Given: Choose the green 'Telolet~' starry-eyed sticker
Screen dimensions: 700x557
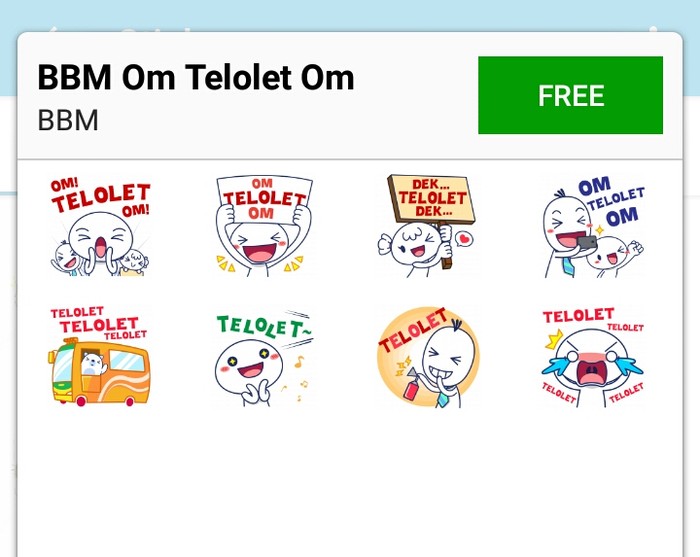Looking at the screenshot, I should click(264, 357).
